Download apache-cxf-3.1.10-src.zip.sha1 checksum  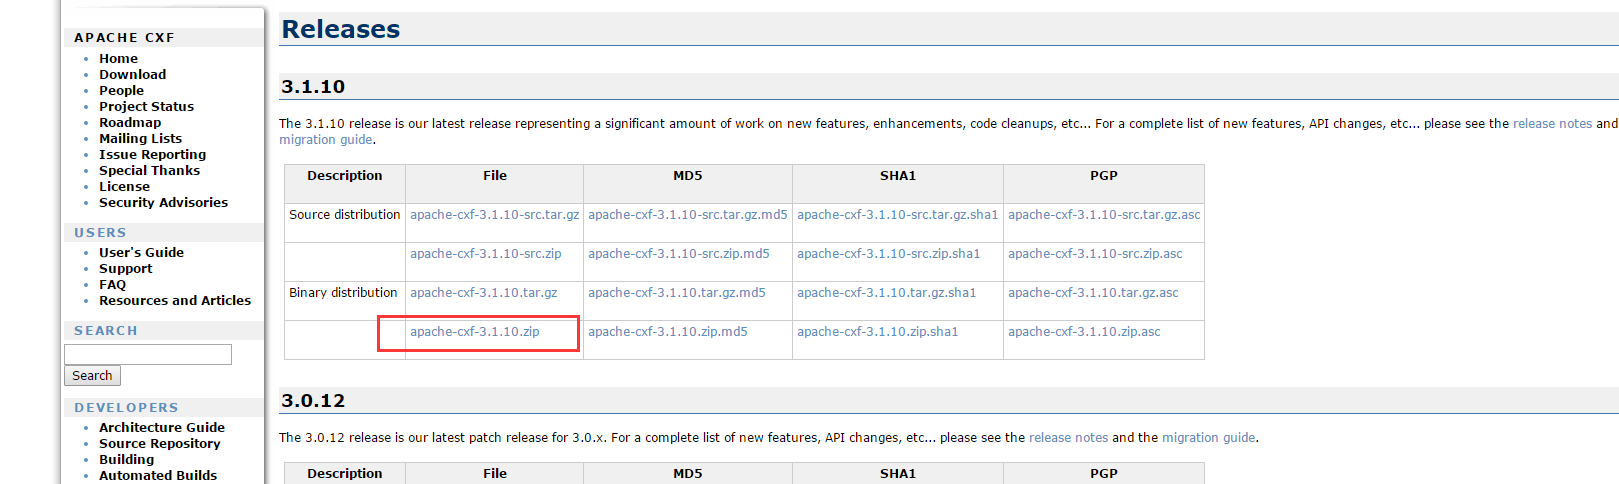click(x=888, y=254)
